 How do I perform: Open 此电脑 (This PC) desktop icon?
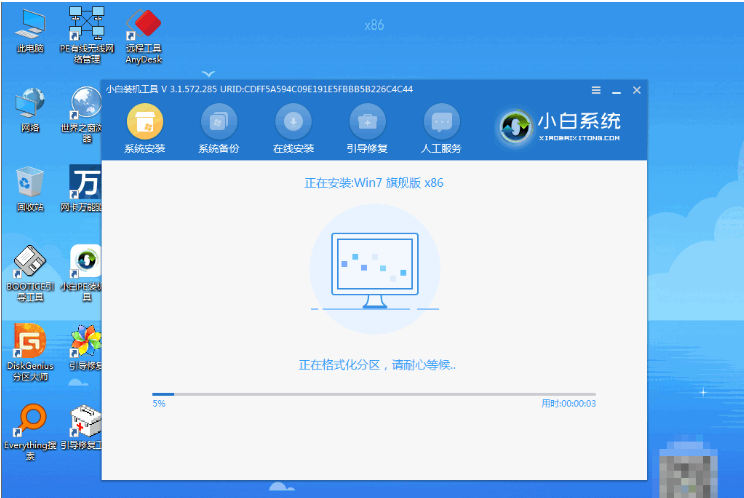pos(29,28)
